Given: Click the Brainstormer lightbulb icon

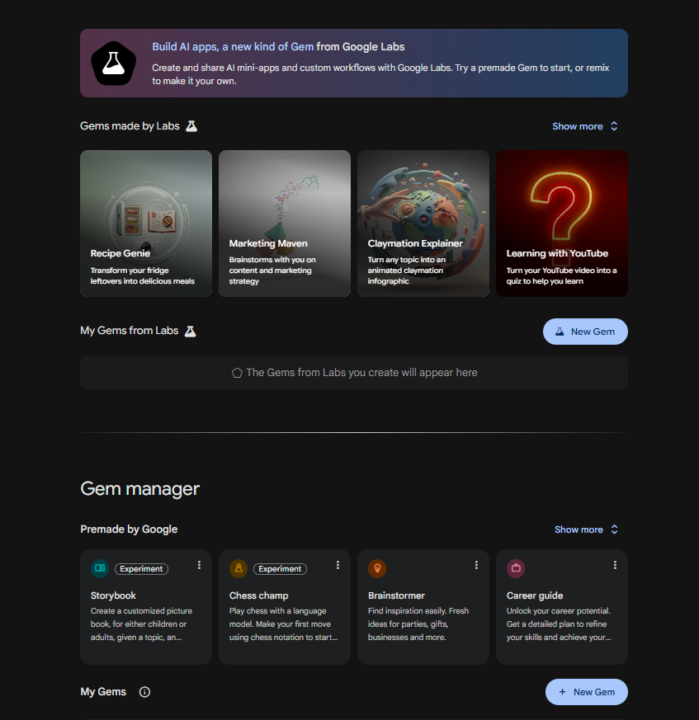Looking at the screenshot, I should pyautogui.click(x=377, y=568).
